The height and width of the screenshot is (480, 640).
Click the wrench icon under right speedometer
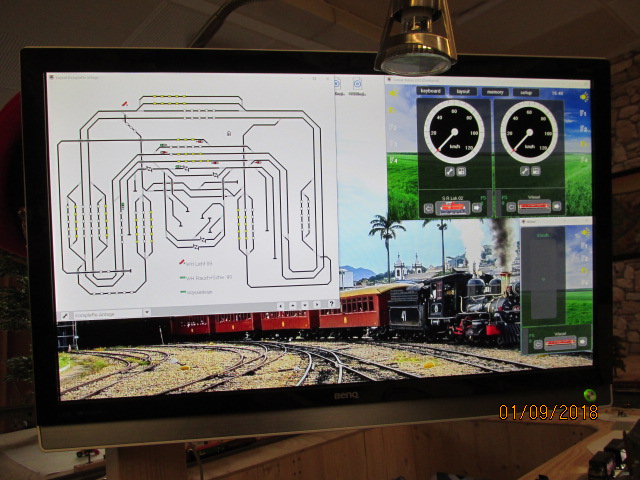[x=525, y=172]
